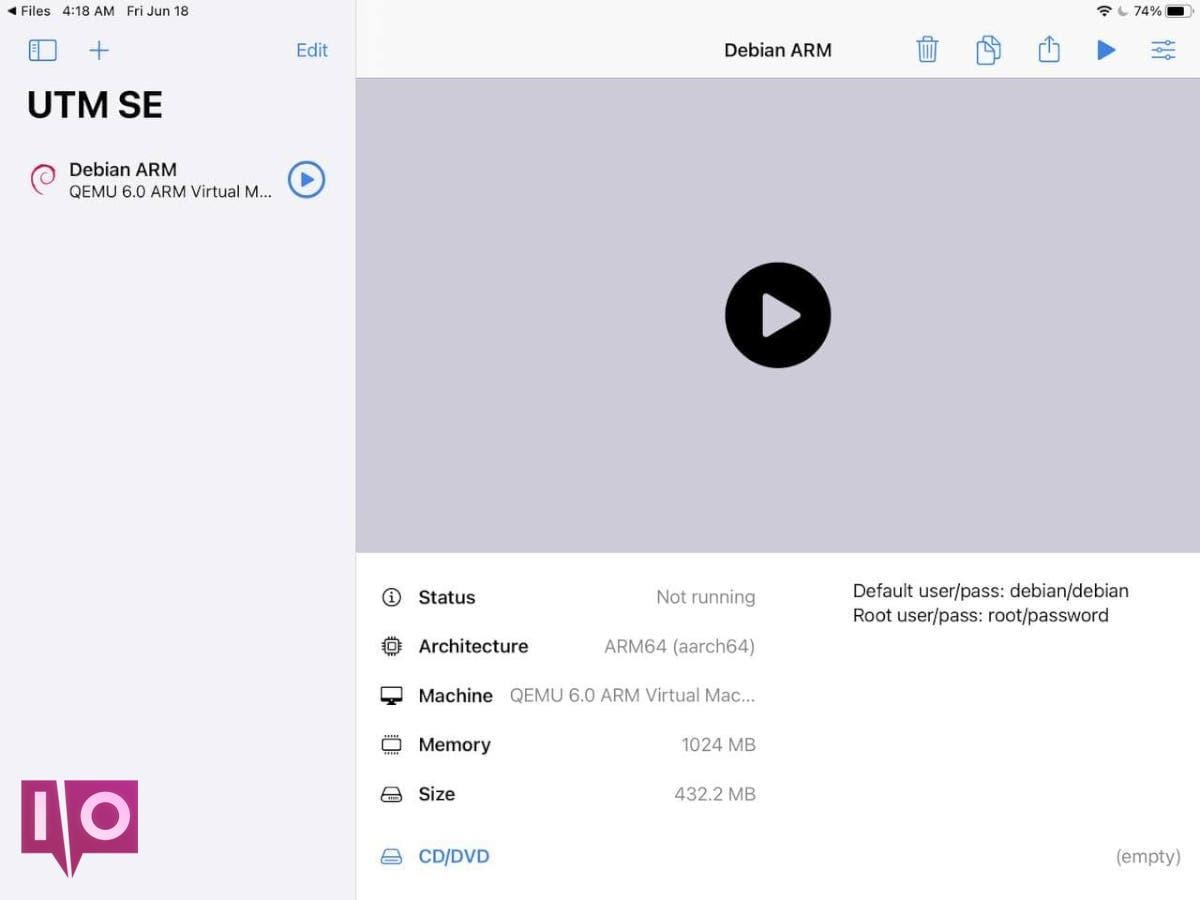Tap the Edit button in sidebar
Screen dimensions: 1200x900
coord(312,50)
